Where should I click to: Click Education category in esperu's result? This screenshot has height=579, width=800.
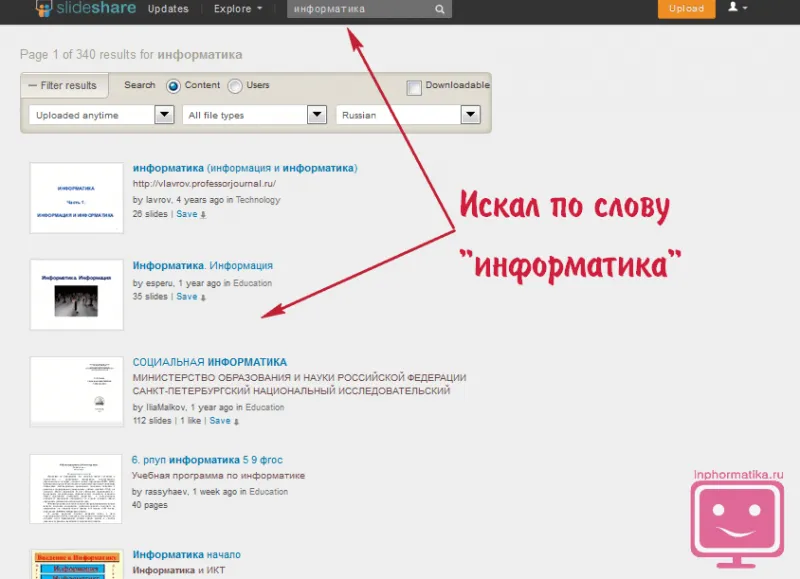252,283
